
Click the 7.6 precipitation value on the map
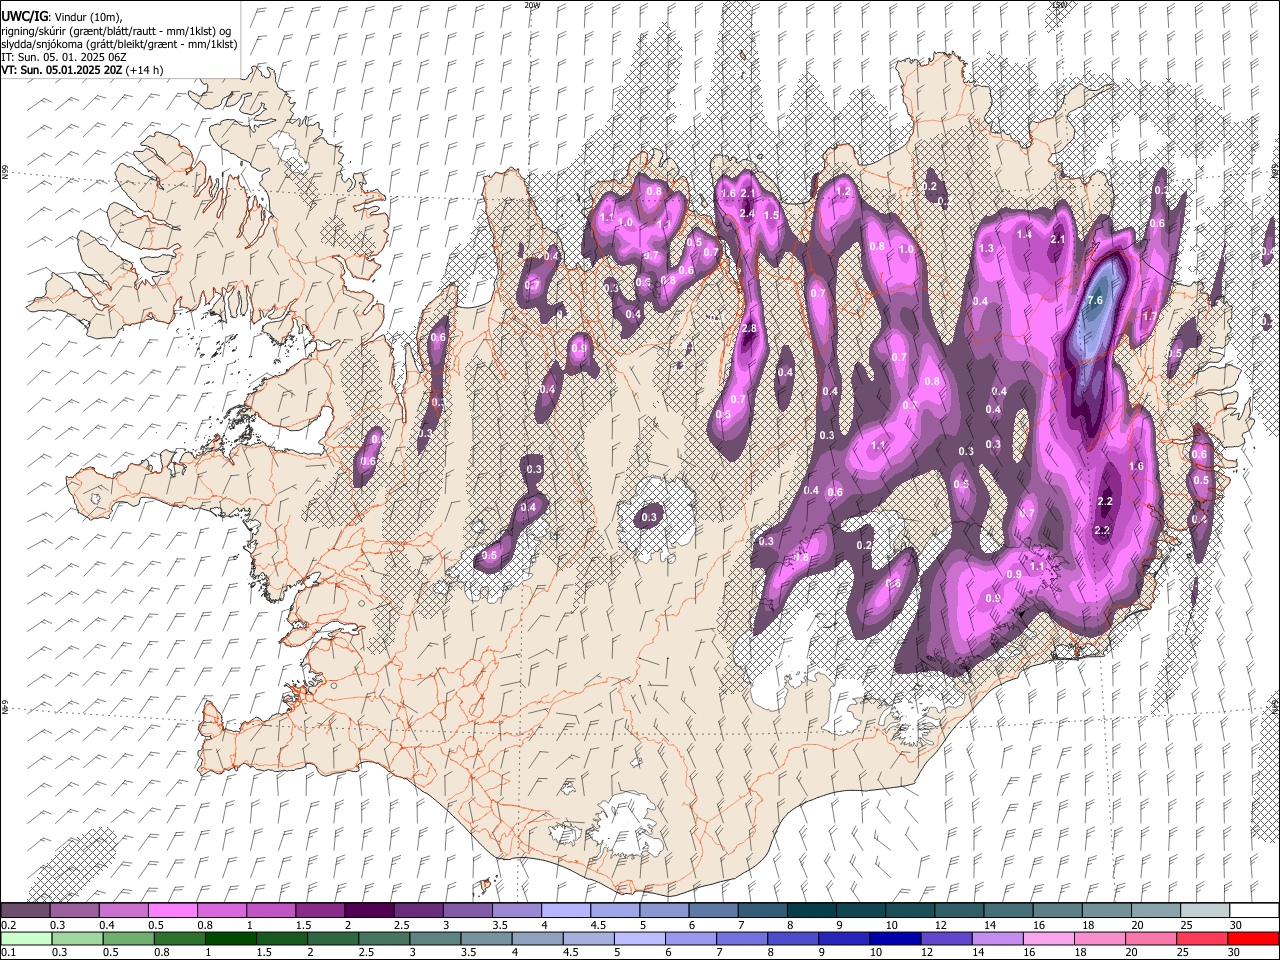(x=1094, y=300)
